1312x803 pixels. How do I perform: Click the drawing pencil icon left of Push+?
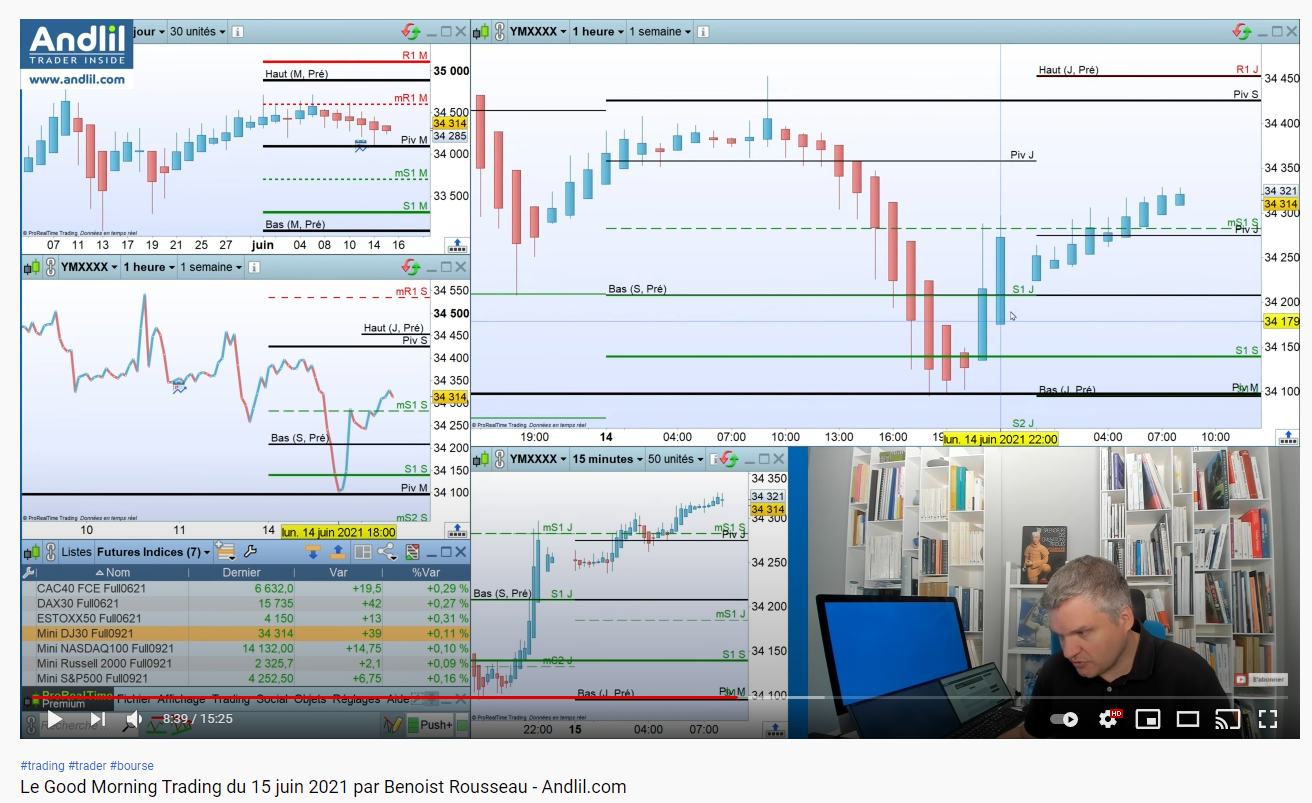pos(393,725)
